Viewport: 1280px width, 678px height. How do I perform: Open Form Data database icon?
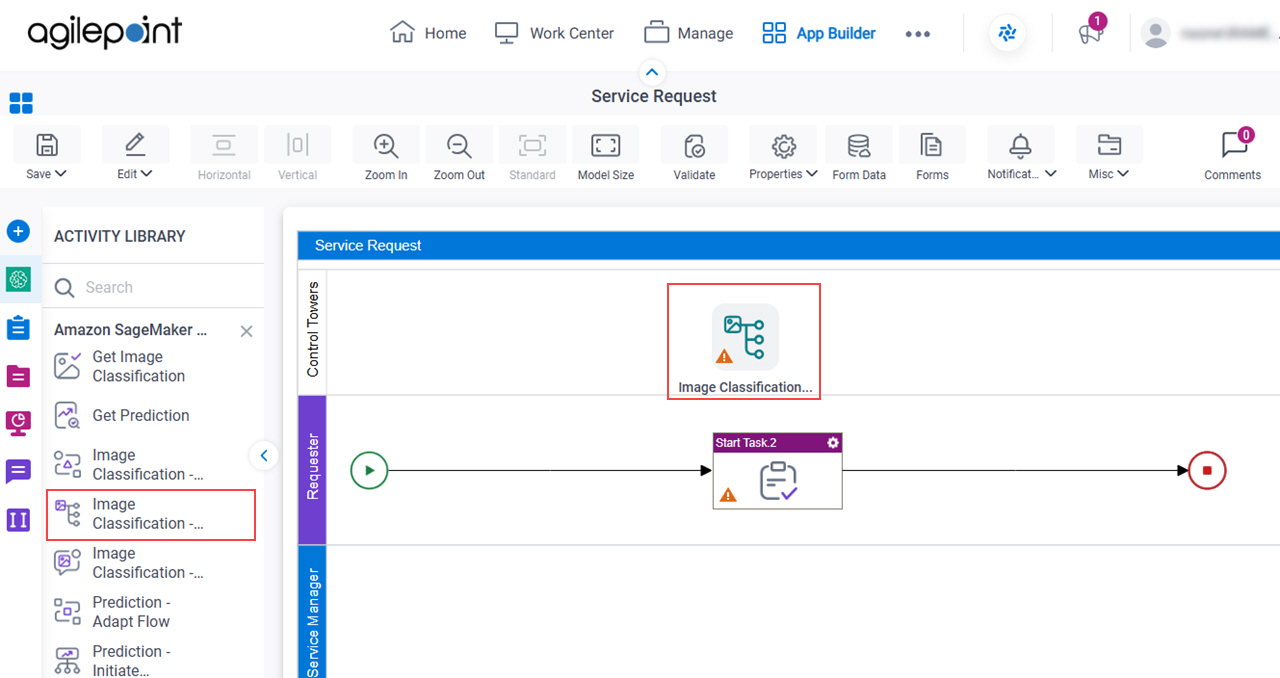click(x=859, y=146)
